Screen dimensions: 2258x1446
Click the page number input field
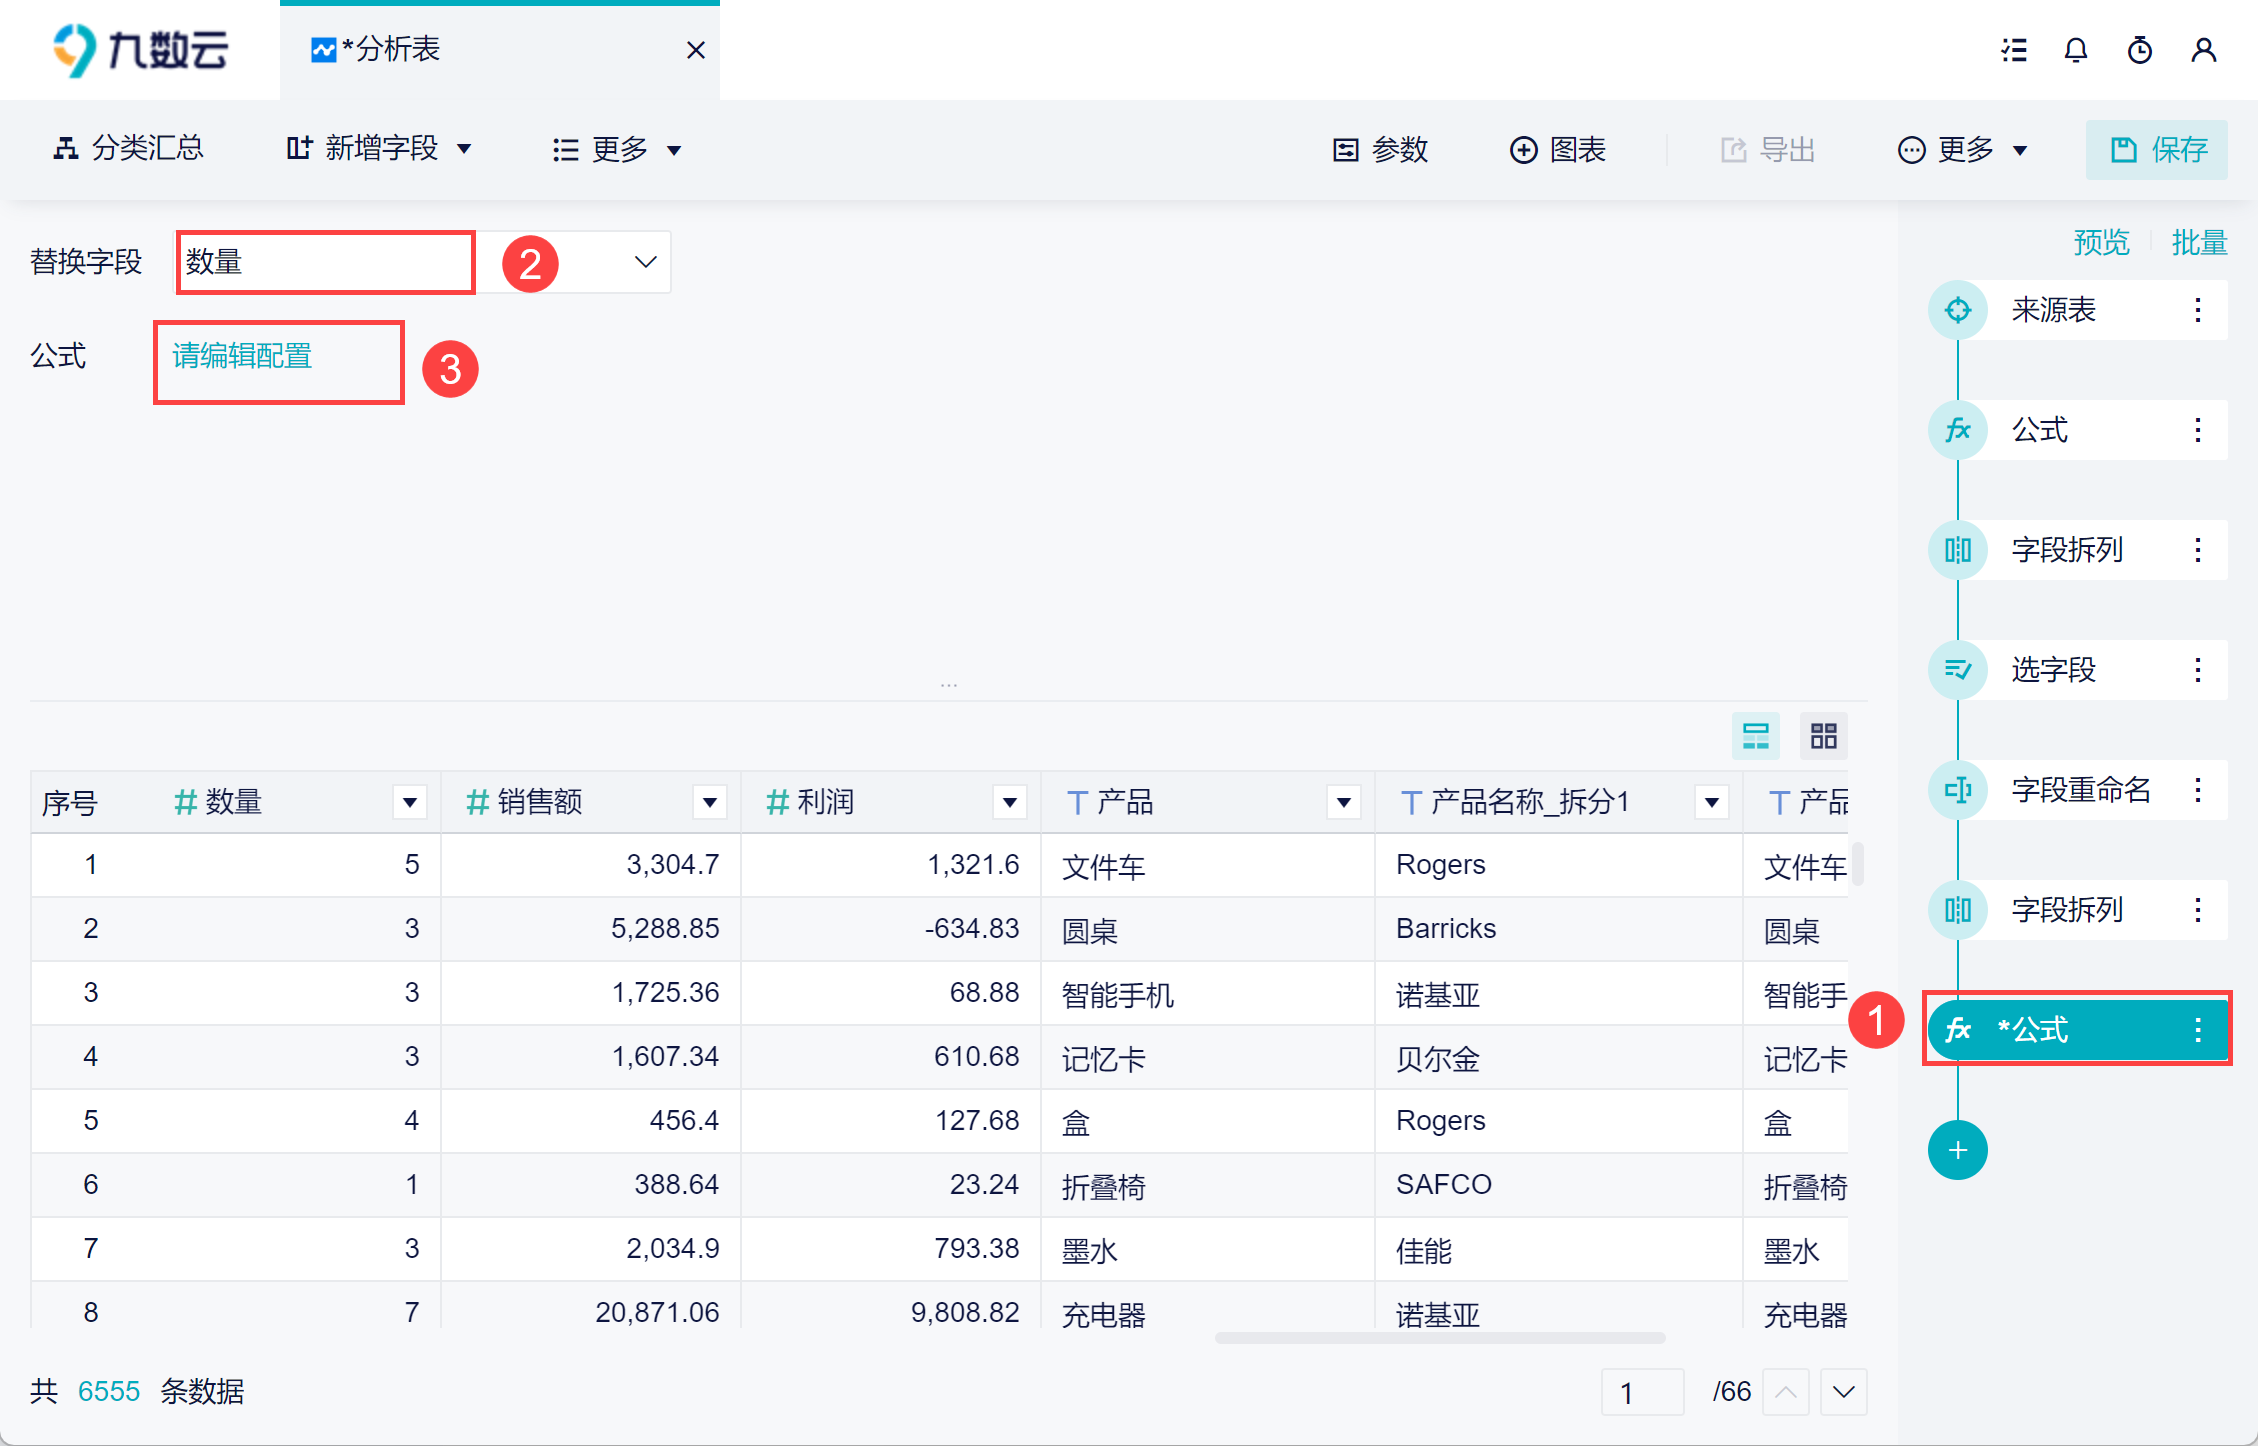[x=1642, y=1392]
